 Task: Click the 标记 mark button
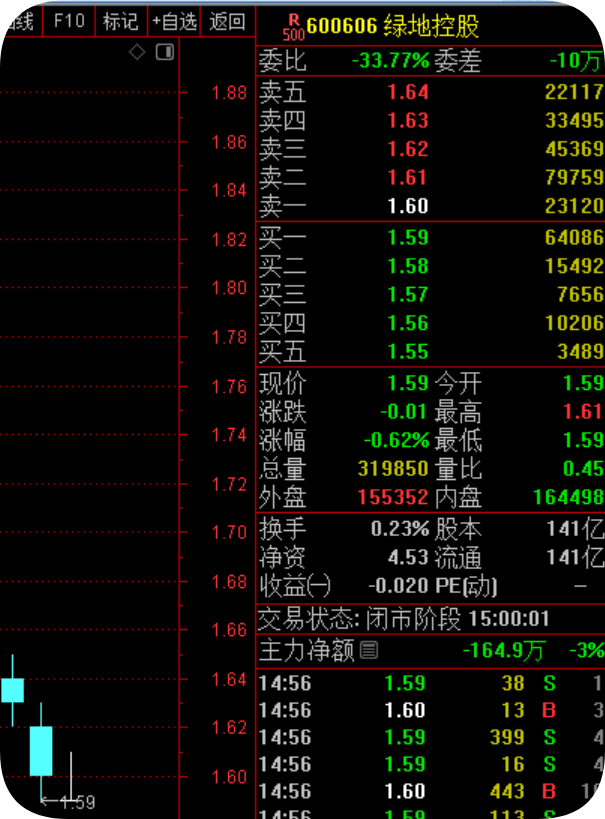[x=121, y=21]
